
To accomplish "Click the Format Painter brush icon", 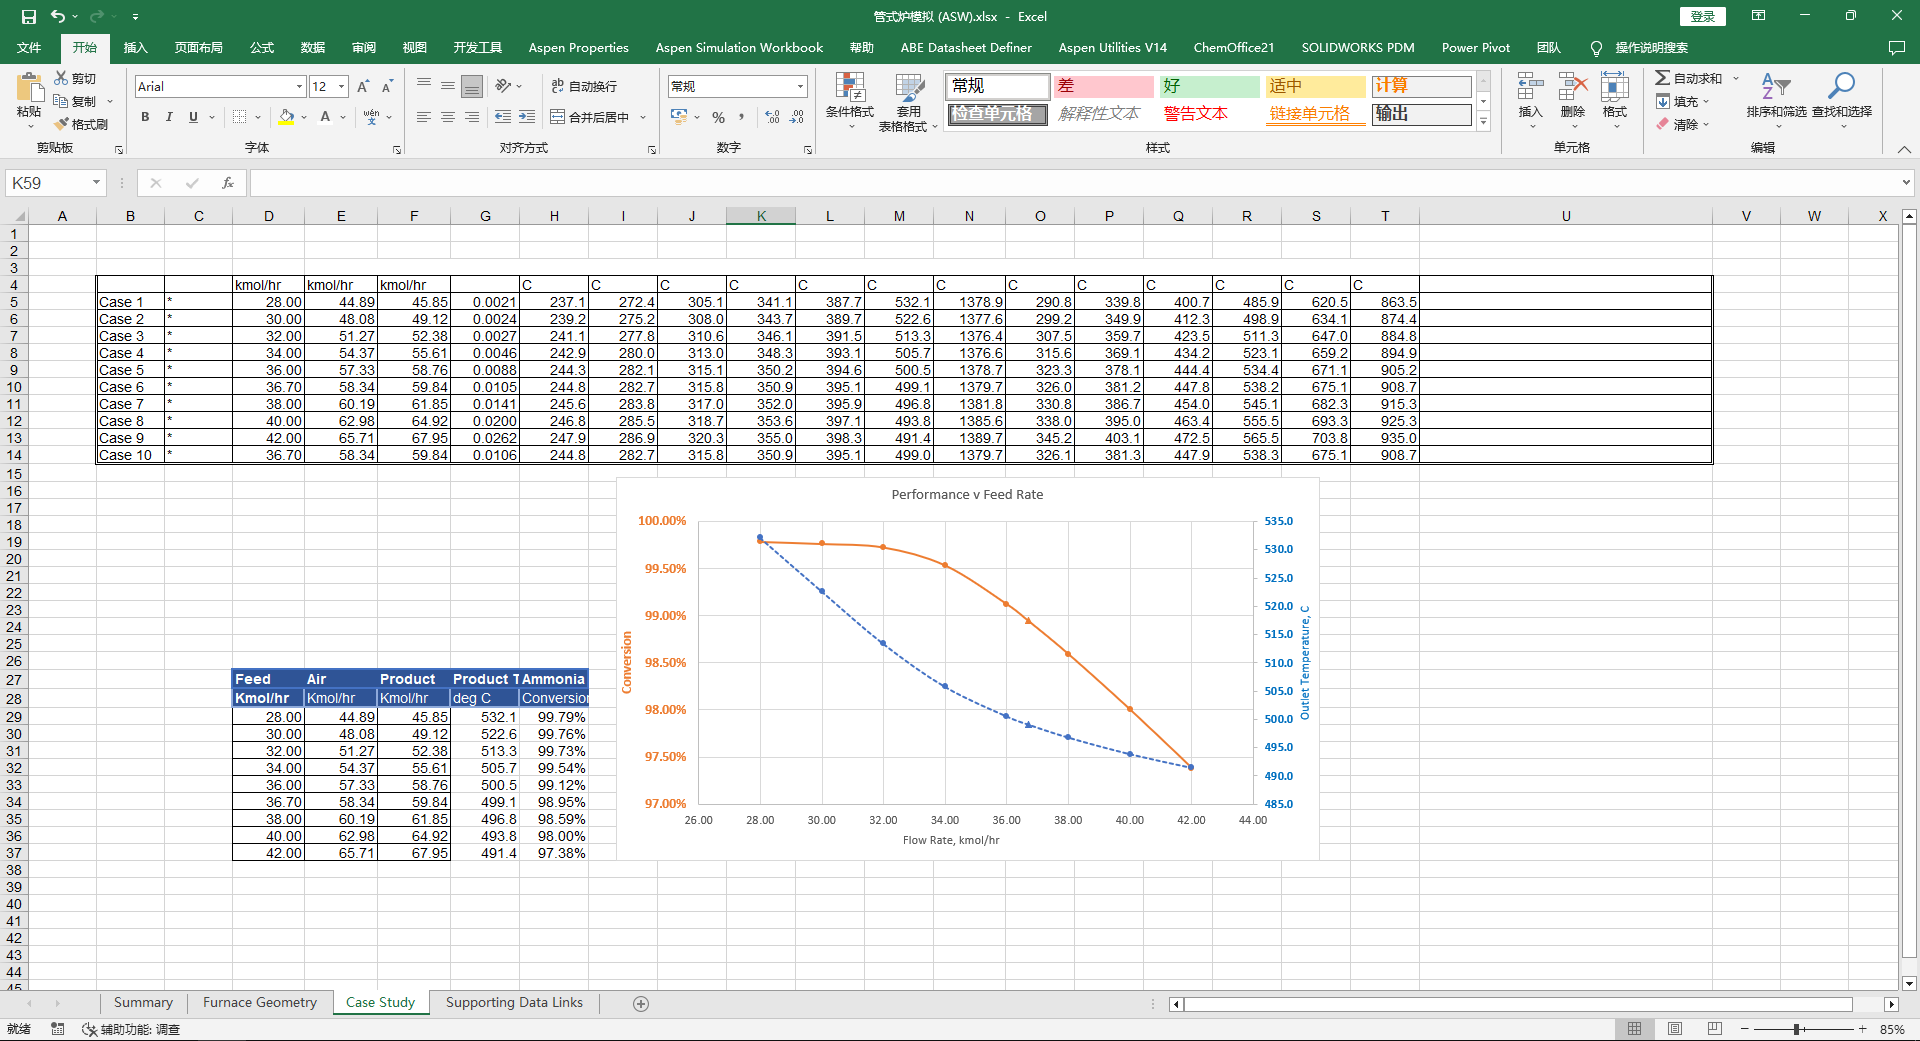I will click(61, 124).
